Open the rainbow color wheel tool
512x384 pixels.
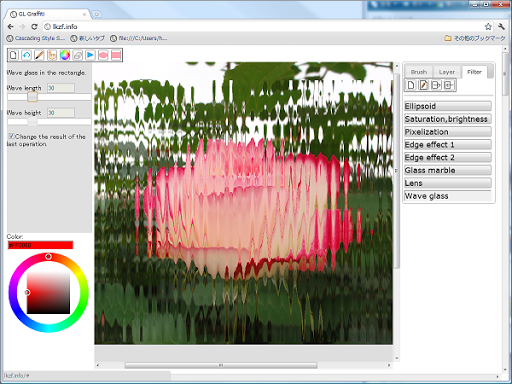(x=65, y=55)
